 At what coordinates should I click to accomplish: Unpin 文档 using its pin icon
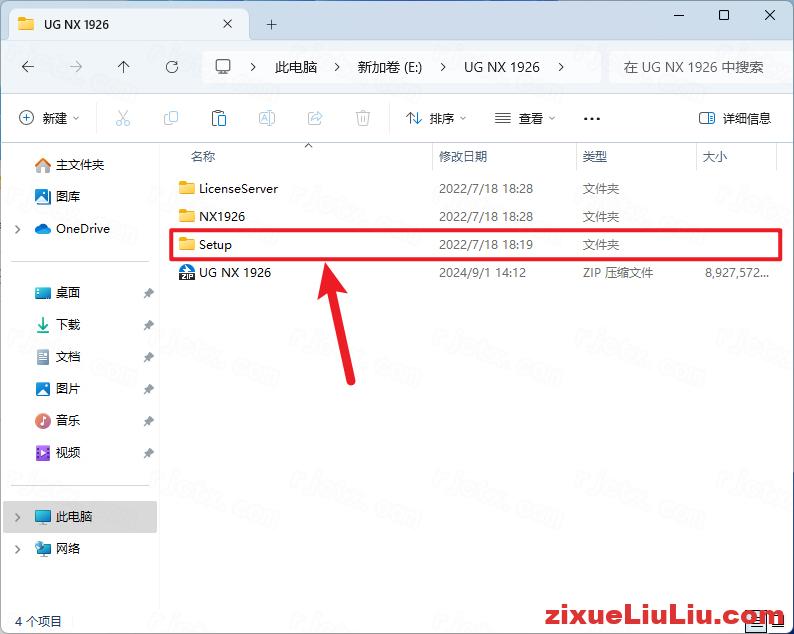pos(148,357)
